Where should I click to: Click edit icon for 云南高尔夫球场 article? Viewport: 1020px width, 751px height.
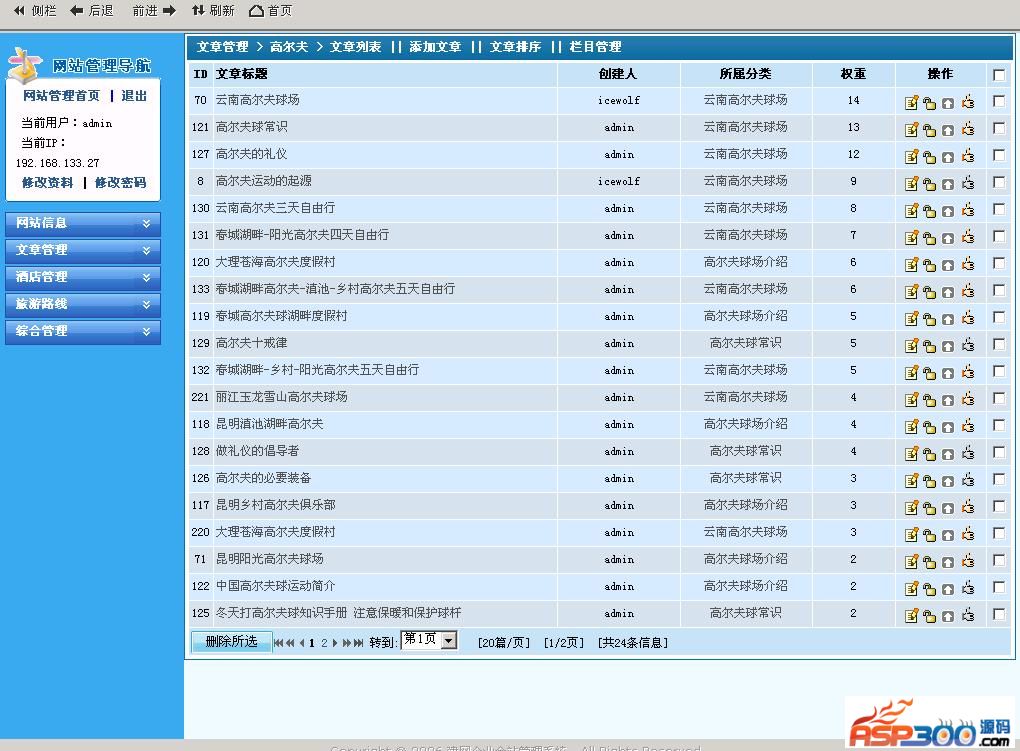coord(911,102)
